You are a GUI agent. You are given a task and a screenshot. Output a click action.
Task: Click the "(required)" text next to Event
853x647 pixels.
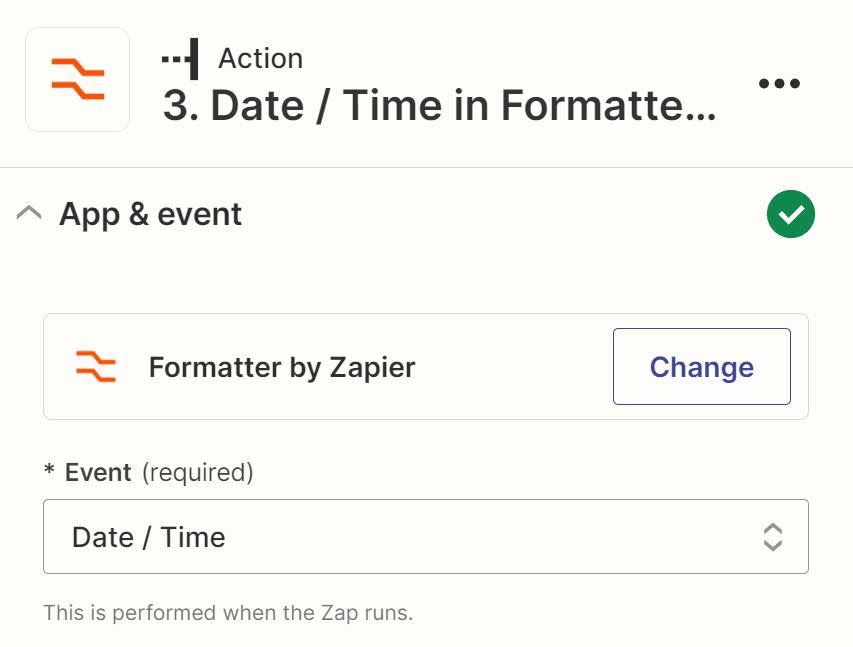(198, 472)
